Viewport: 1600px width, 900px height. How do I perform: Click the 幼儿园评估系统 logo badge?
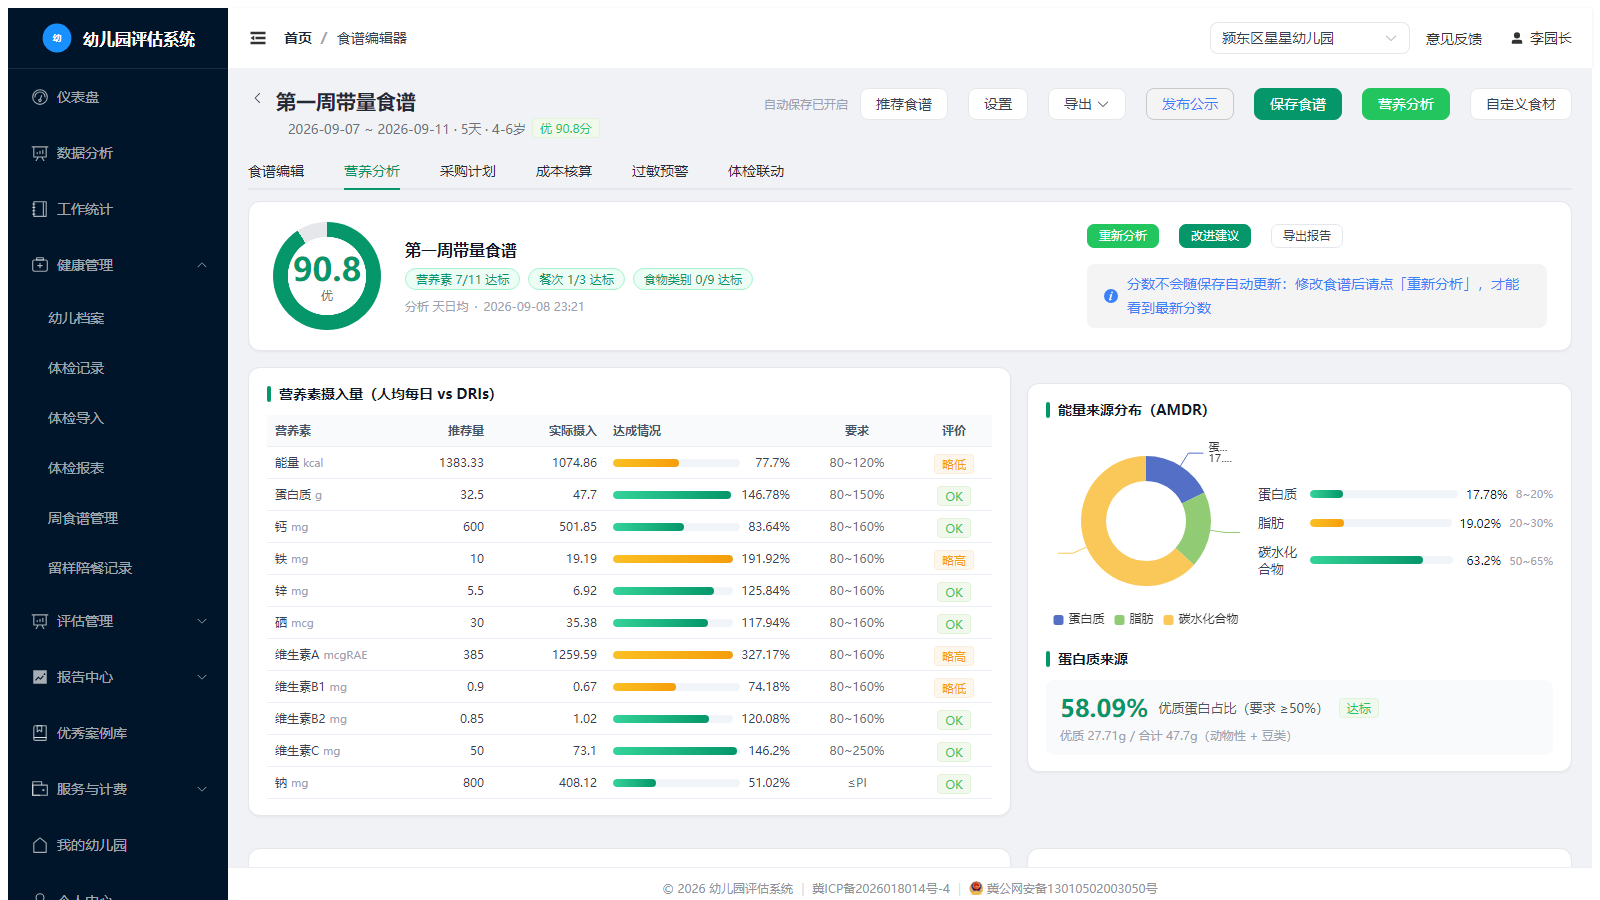[x=57, y=38]
